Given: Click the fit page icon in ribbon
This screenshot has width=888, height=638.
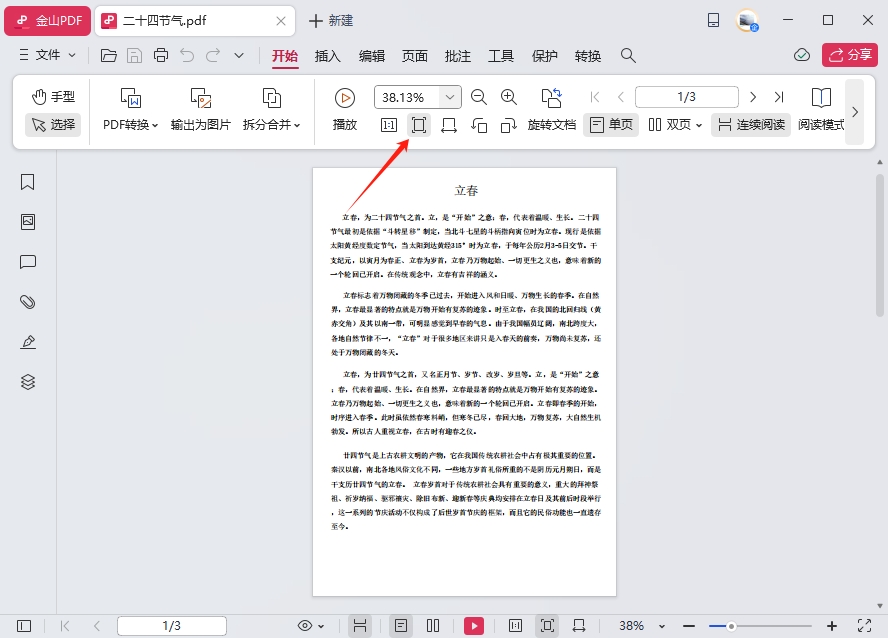Looking at the screenshot, I should coord(419,125).
